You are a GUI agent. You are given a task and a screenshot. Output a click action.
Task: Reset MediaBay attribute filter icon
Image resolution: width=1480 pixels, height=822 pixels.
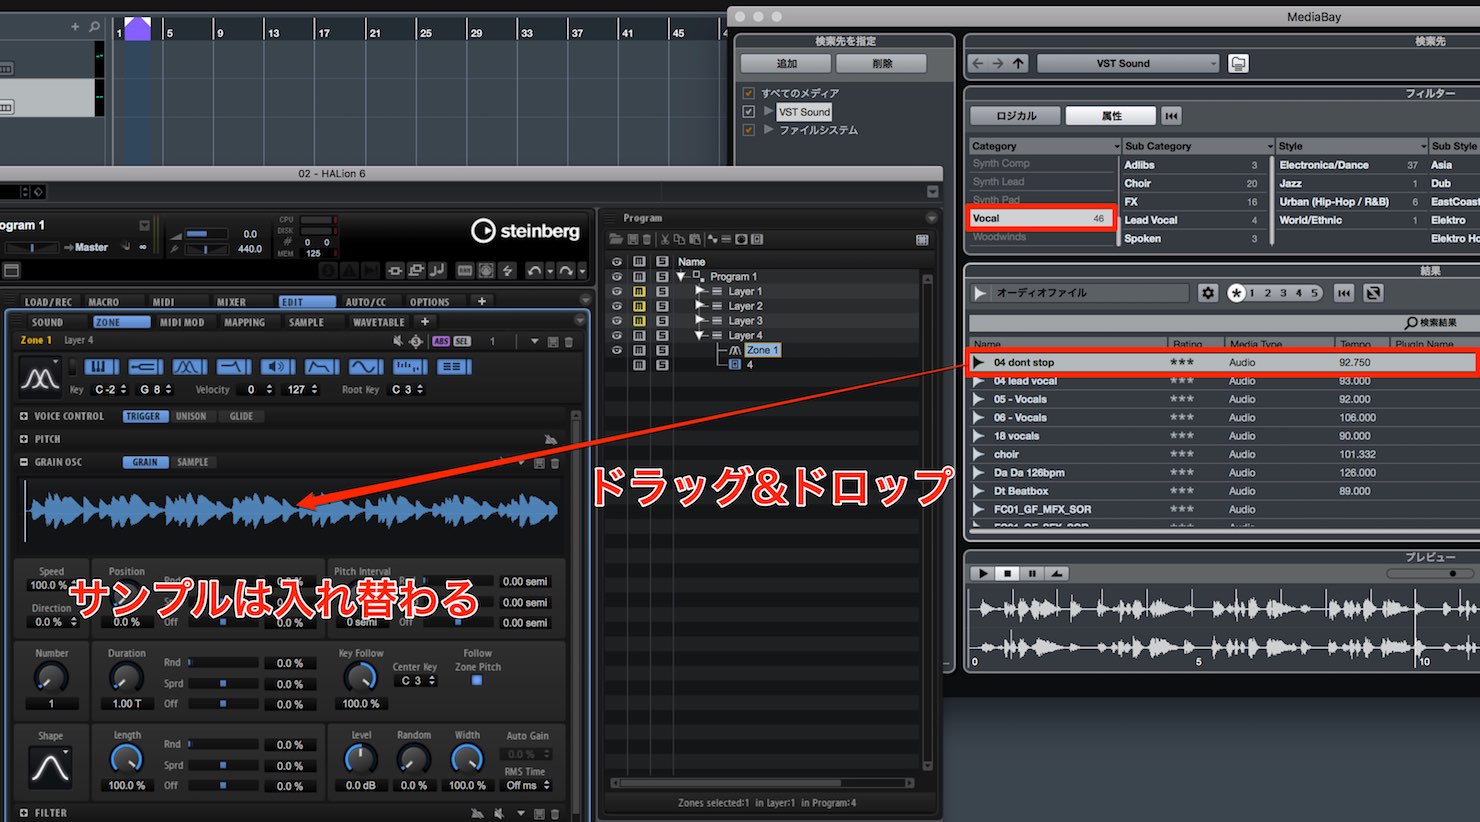point(1172,116)
